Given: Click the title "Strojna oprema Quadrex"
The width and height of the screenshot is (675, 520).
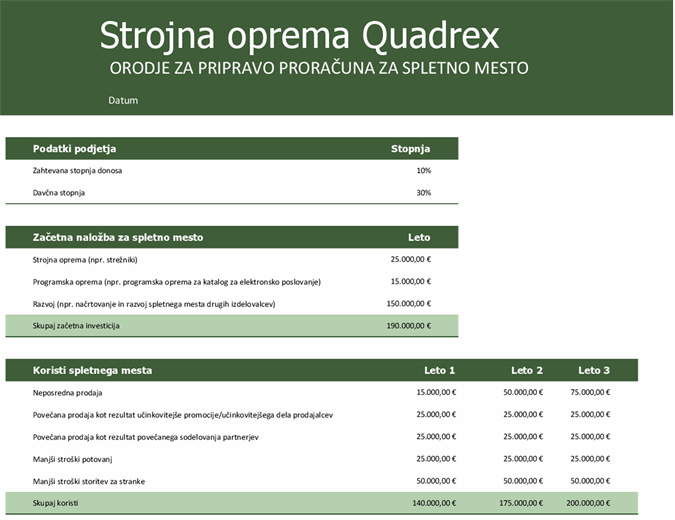Looking at the screenshot, I should tap(299, 36).
